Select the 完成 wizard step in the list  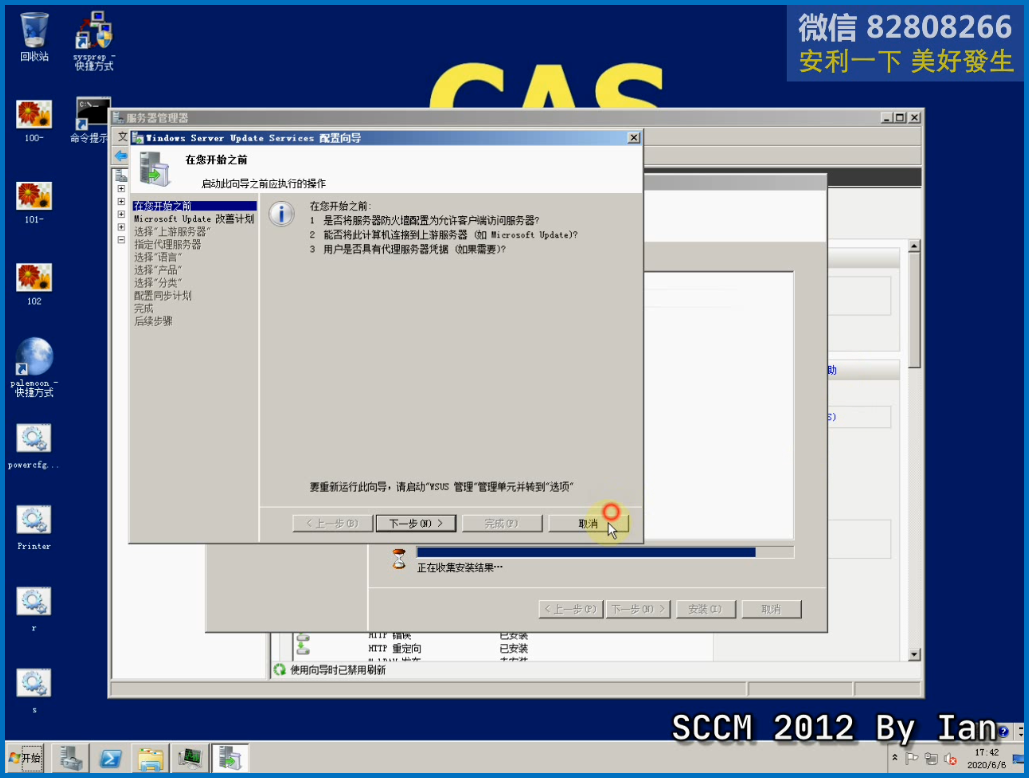pyautogui.click(x=144, y=308)
